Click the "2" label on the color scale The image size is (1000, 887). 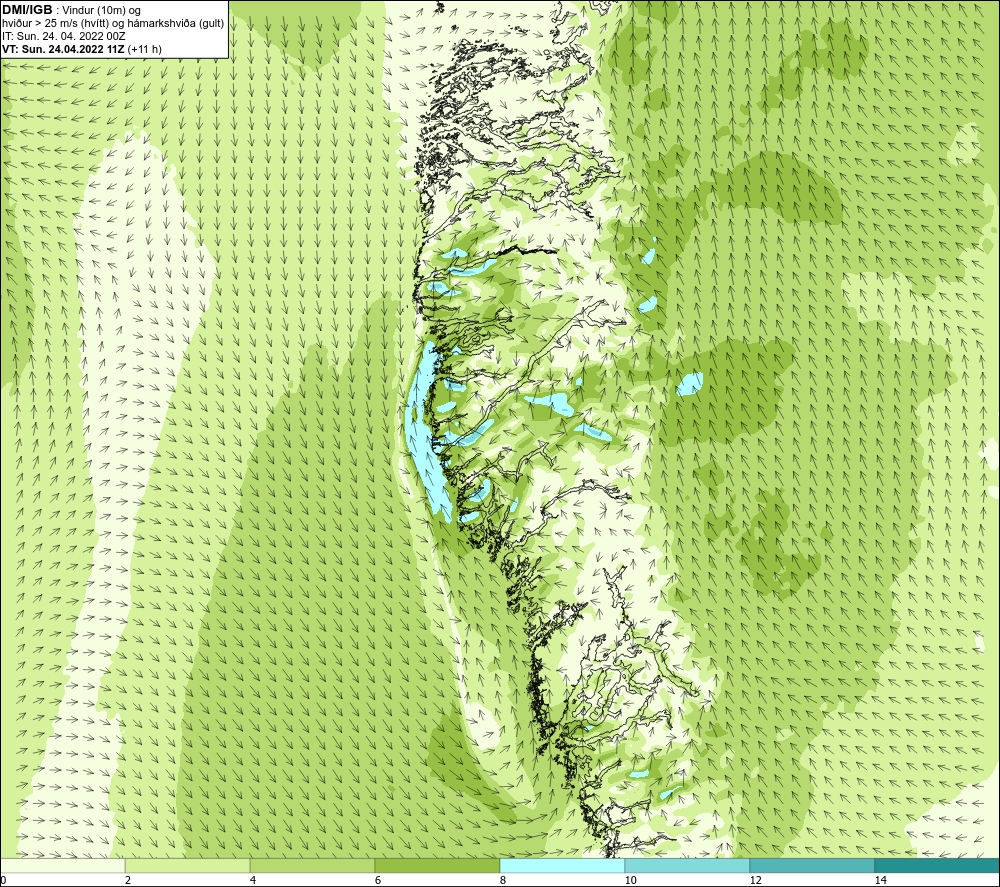128,880
